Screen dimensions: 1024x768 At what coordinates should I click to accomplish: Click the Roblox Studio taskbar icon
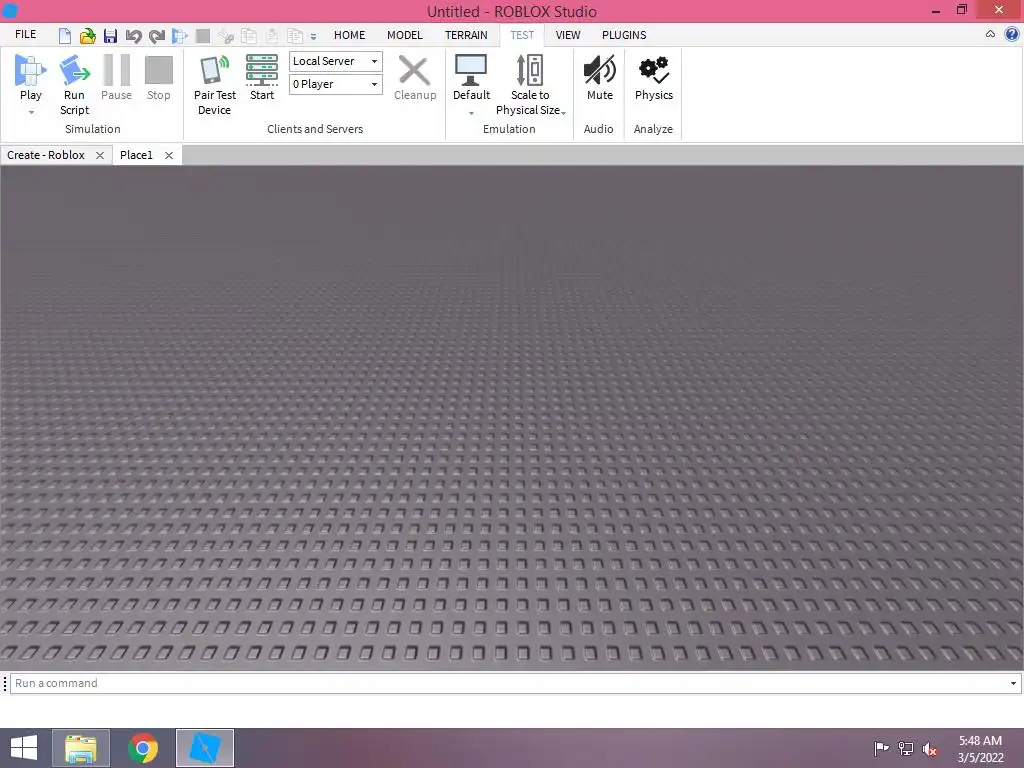coord(205,748)
